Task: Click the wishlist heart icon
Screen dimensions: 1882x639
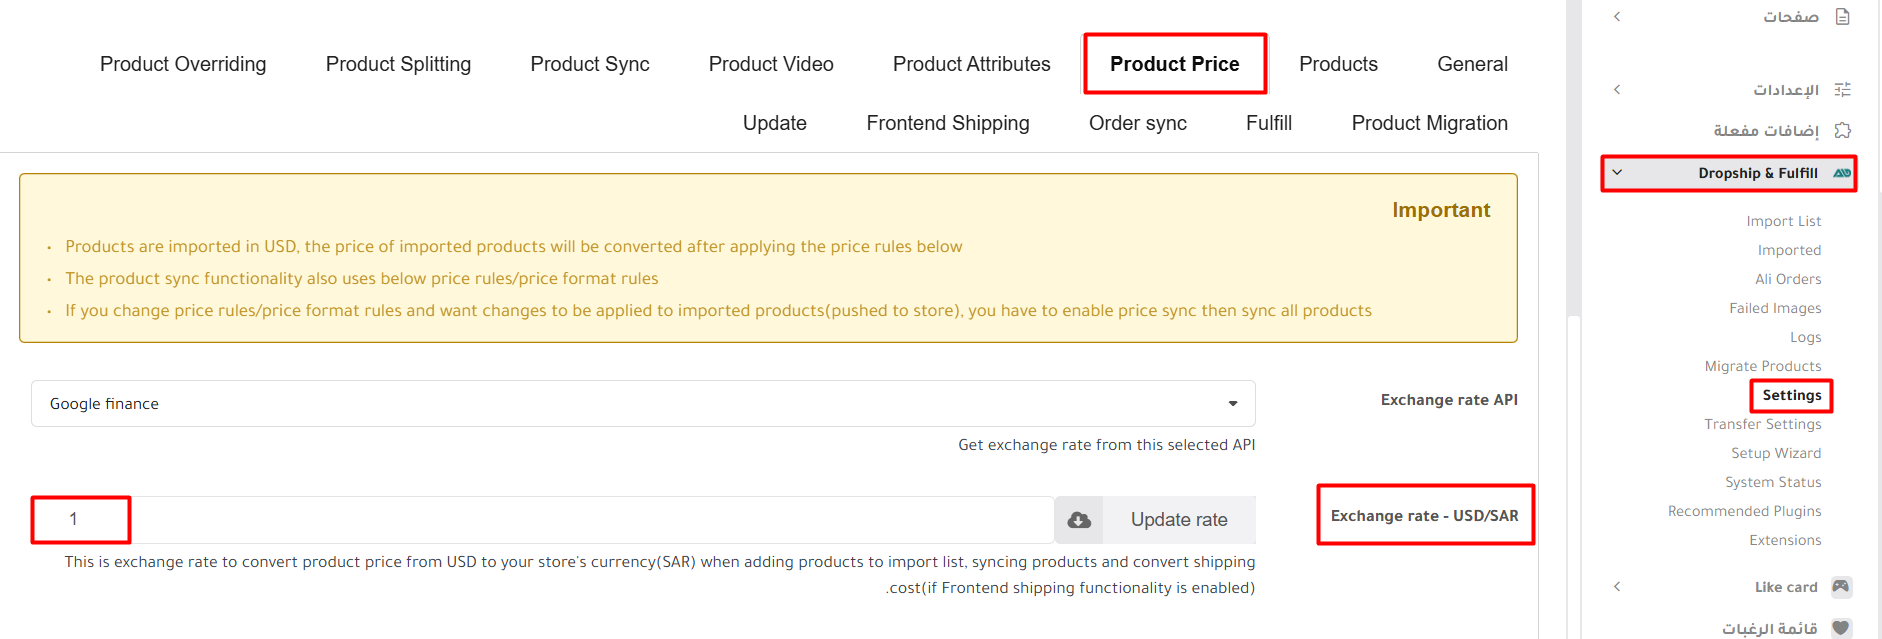Action: point(1841,628)
